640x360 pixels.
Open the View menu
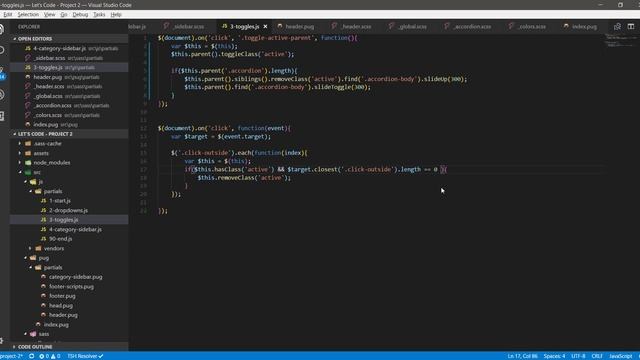(x=49, y=14)
